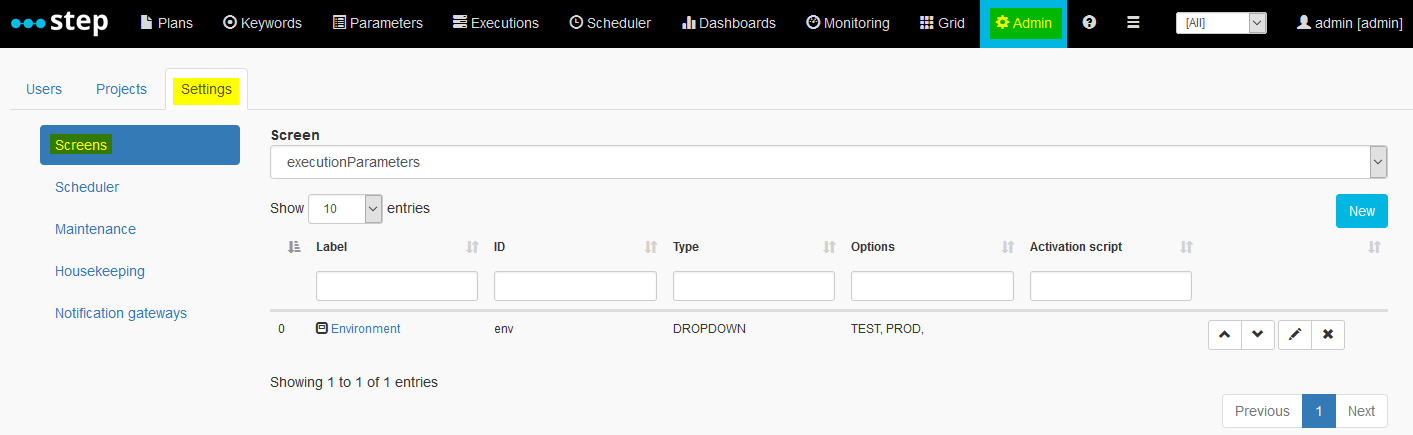Move Environment row up with arrow
This screenshot has width=1413, height=435.
pyautogui.click(x=1225, y=334)
